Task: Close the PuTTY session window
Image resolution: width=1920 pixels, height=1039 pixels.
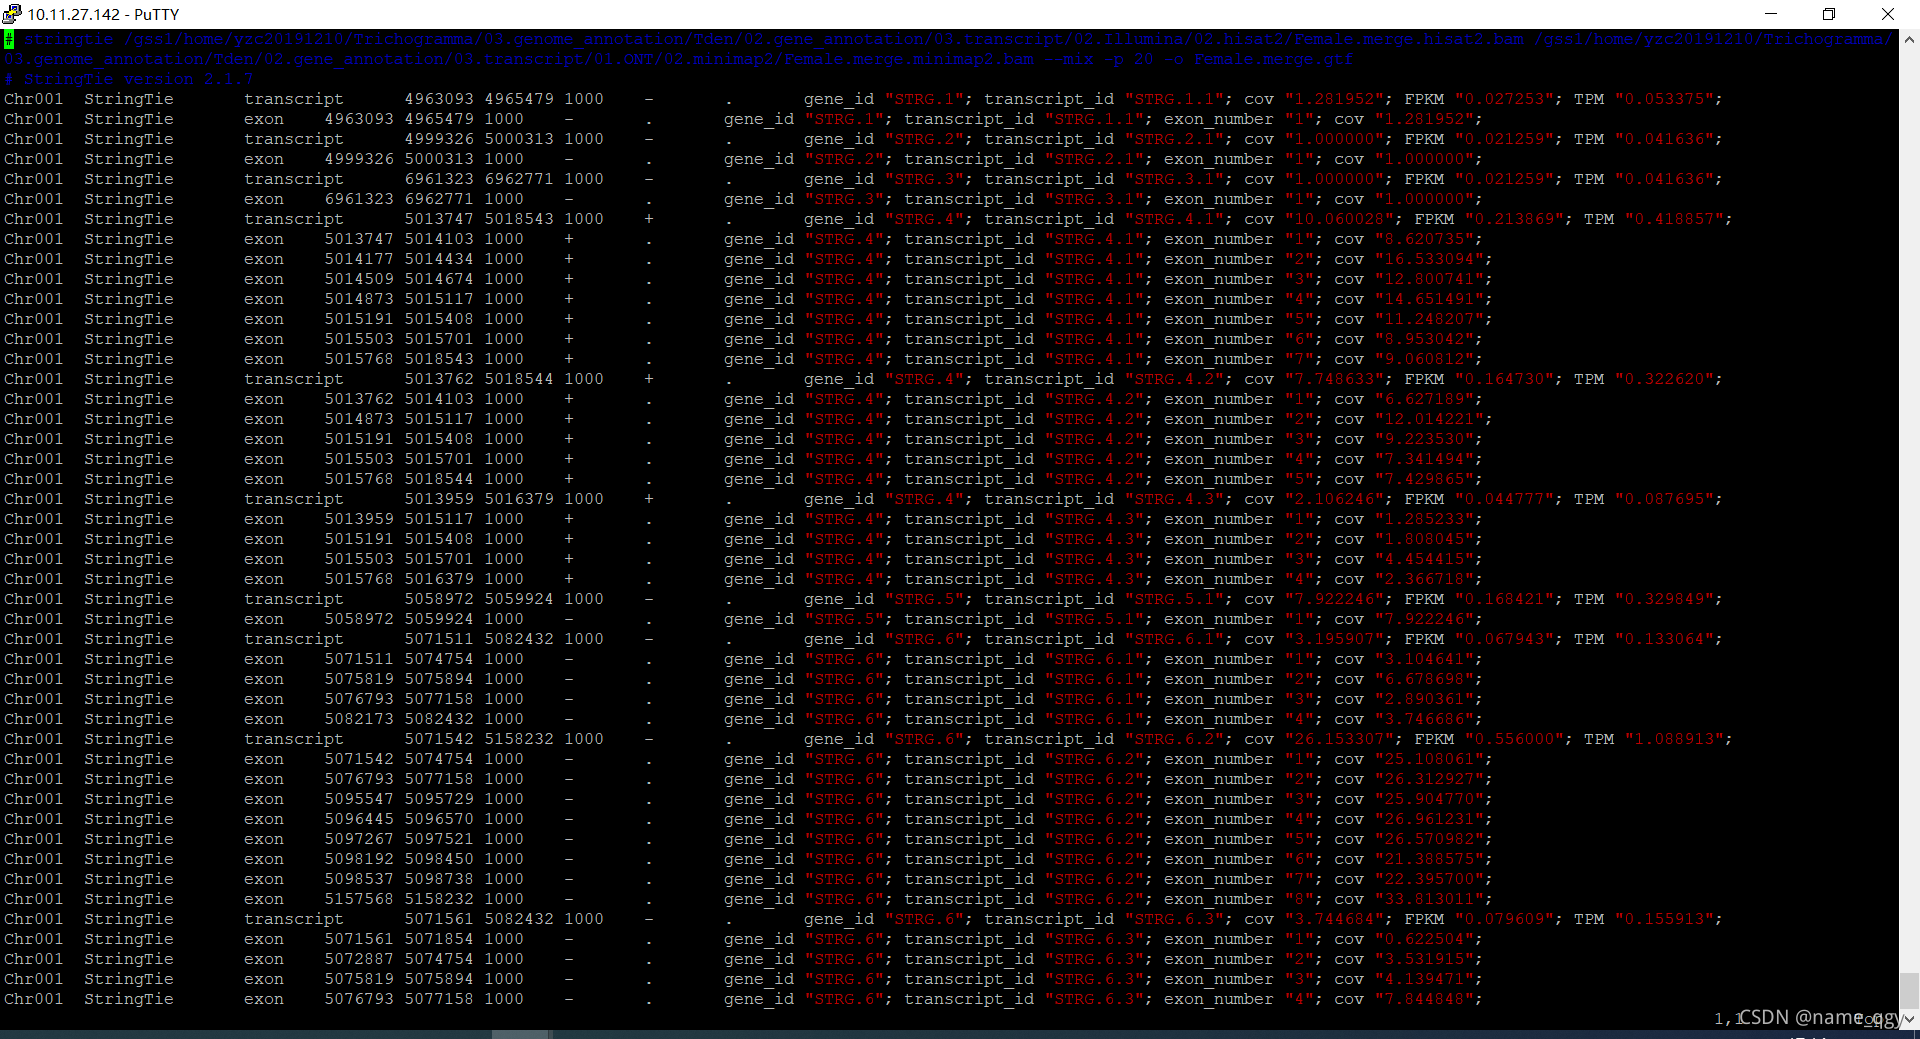Action: [x=1888, y=14]
